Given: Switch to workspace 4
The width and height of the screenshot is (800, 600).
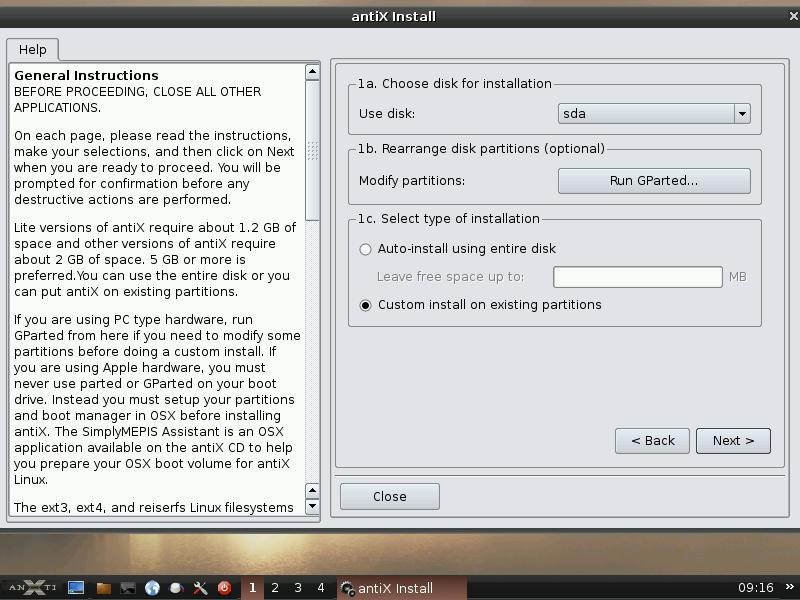Looking at the screenshot, I should pos(321,588).
